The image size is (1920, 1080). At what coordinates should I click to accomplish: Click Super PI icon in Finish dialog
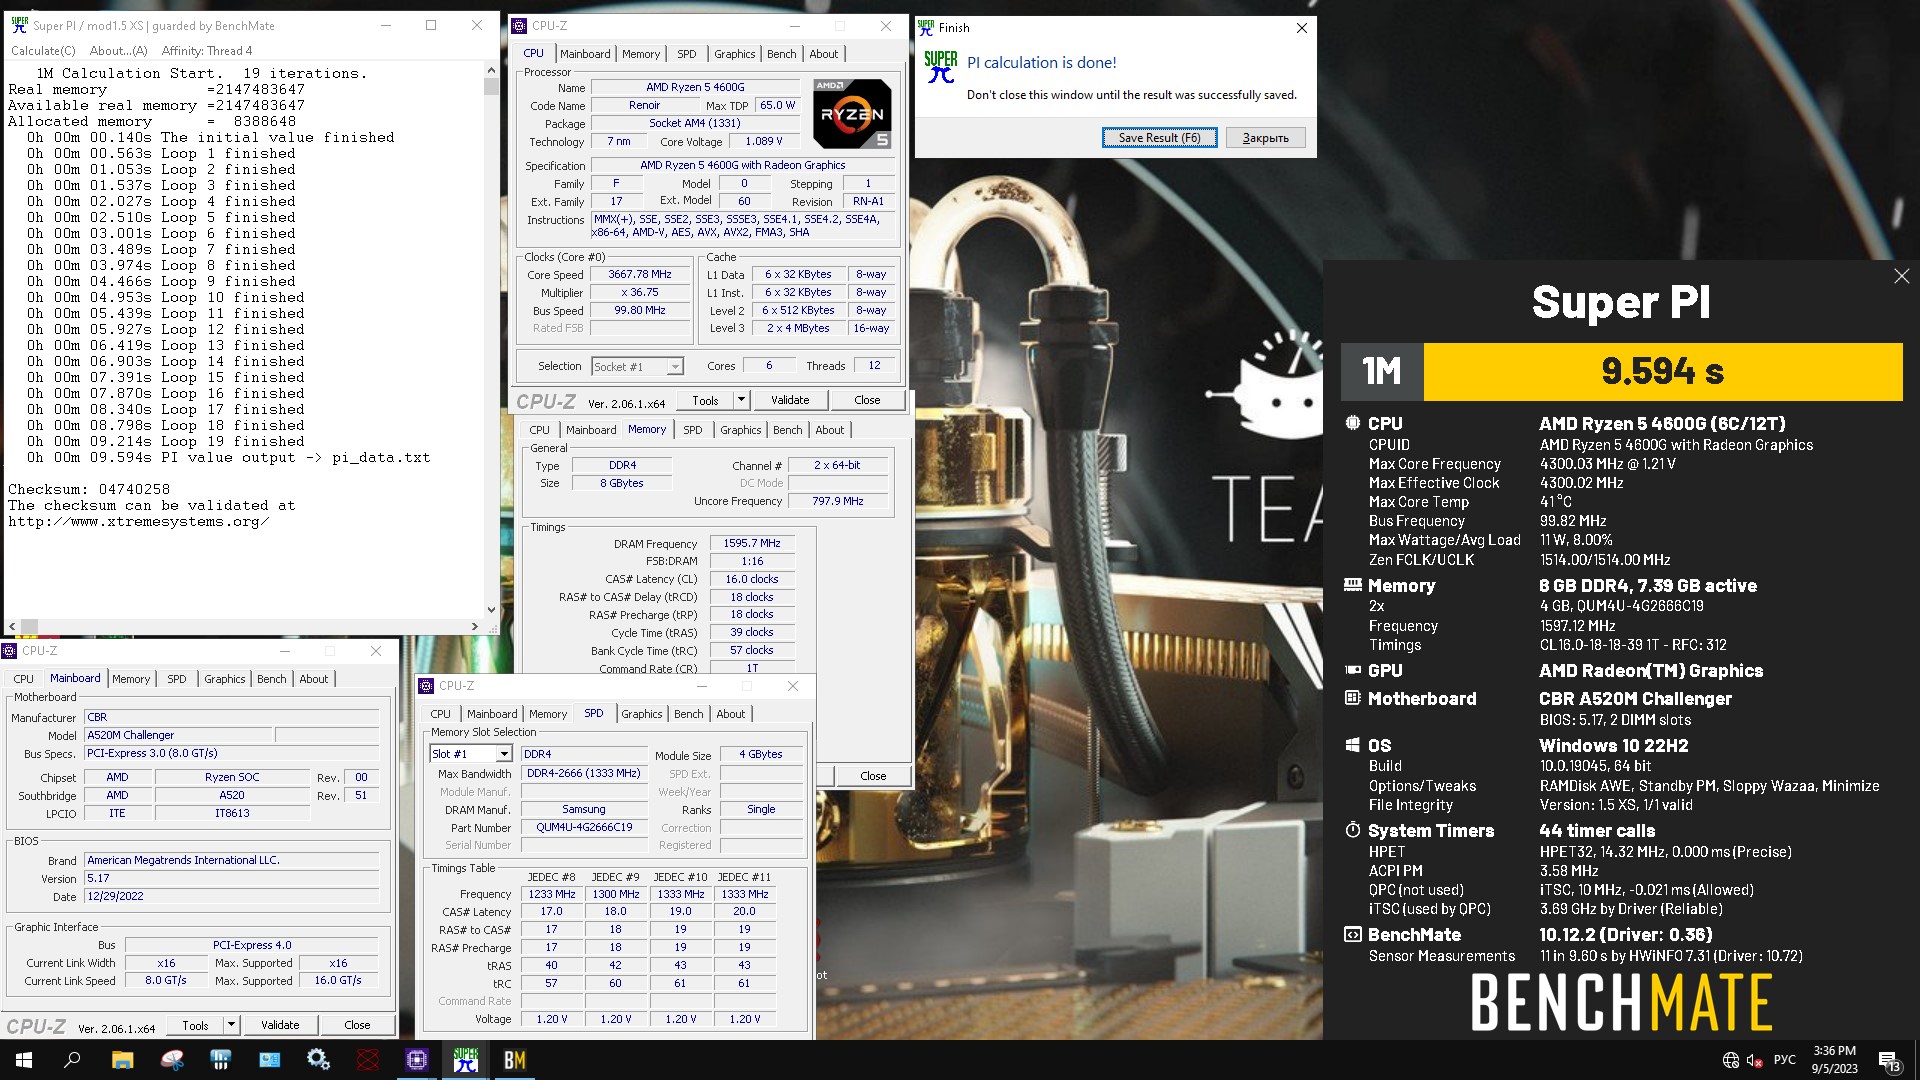point(940,67)
